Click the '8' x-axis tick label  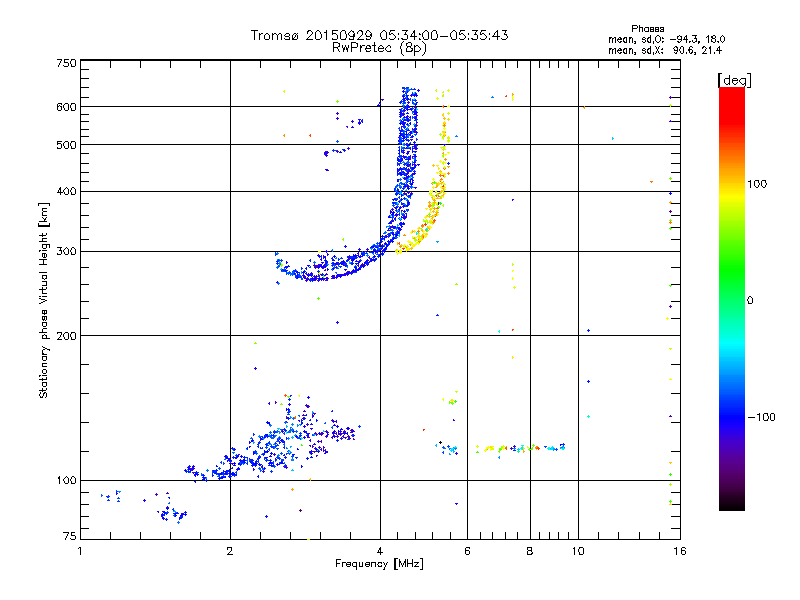pos(530,551)
